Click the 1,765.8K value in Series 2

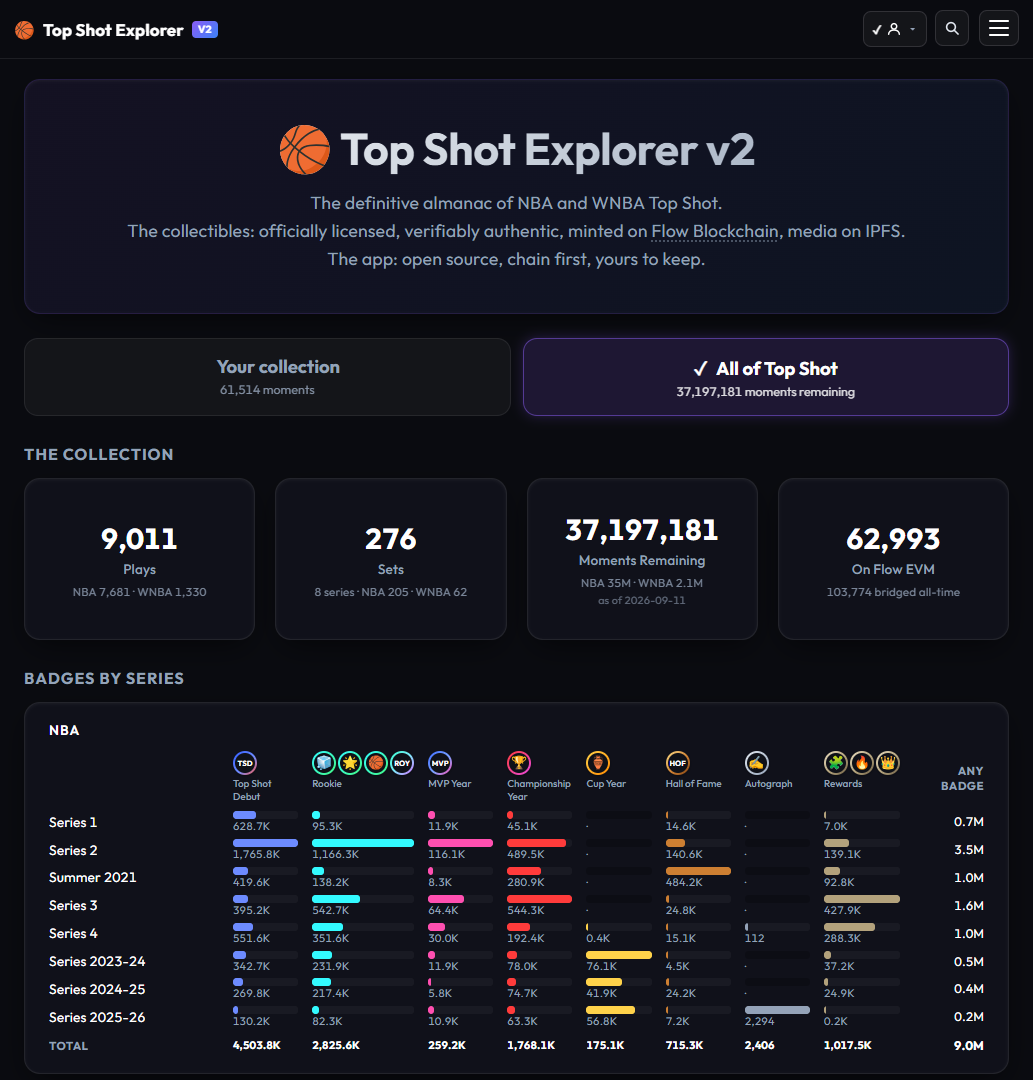coord(256,855)
